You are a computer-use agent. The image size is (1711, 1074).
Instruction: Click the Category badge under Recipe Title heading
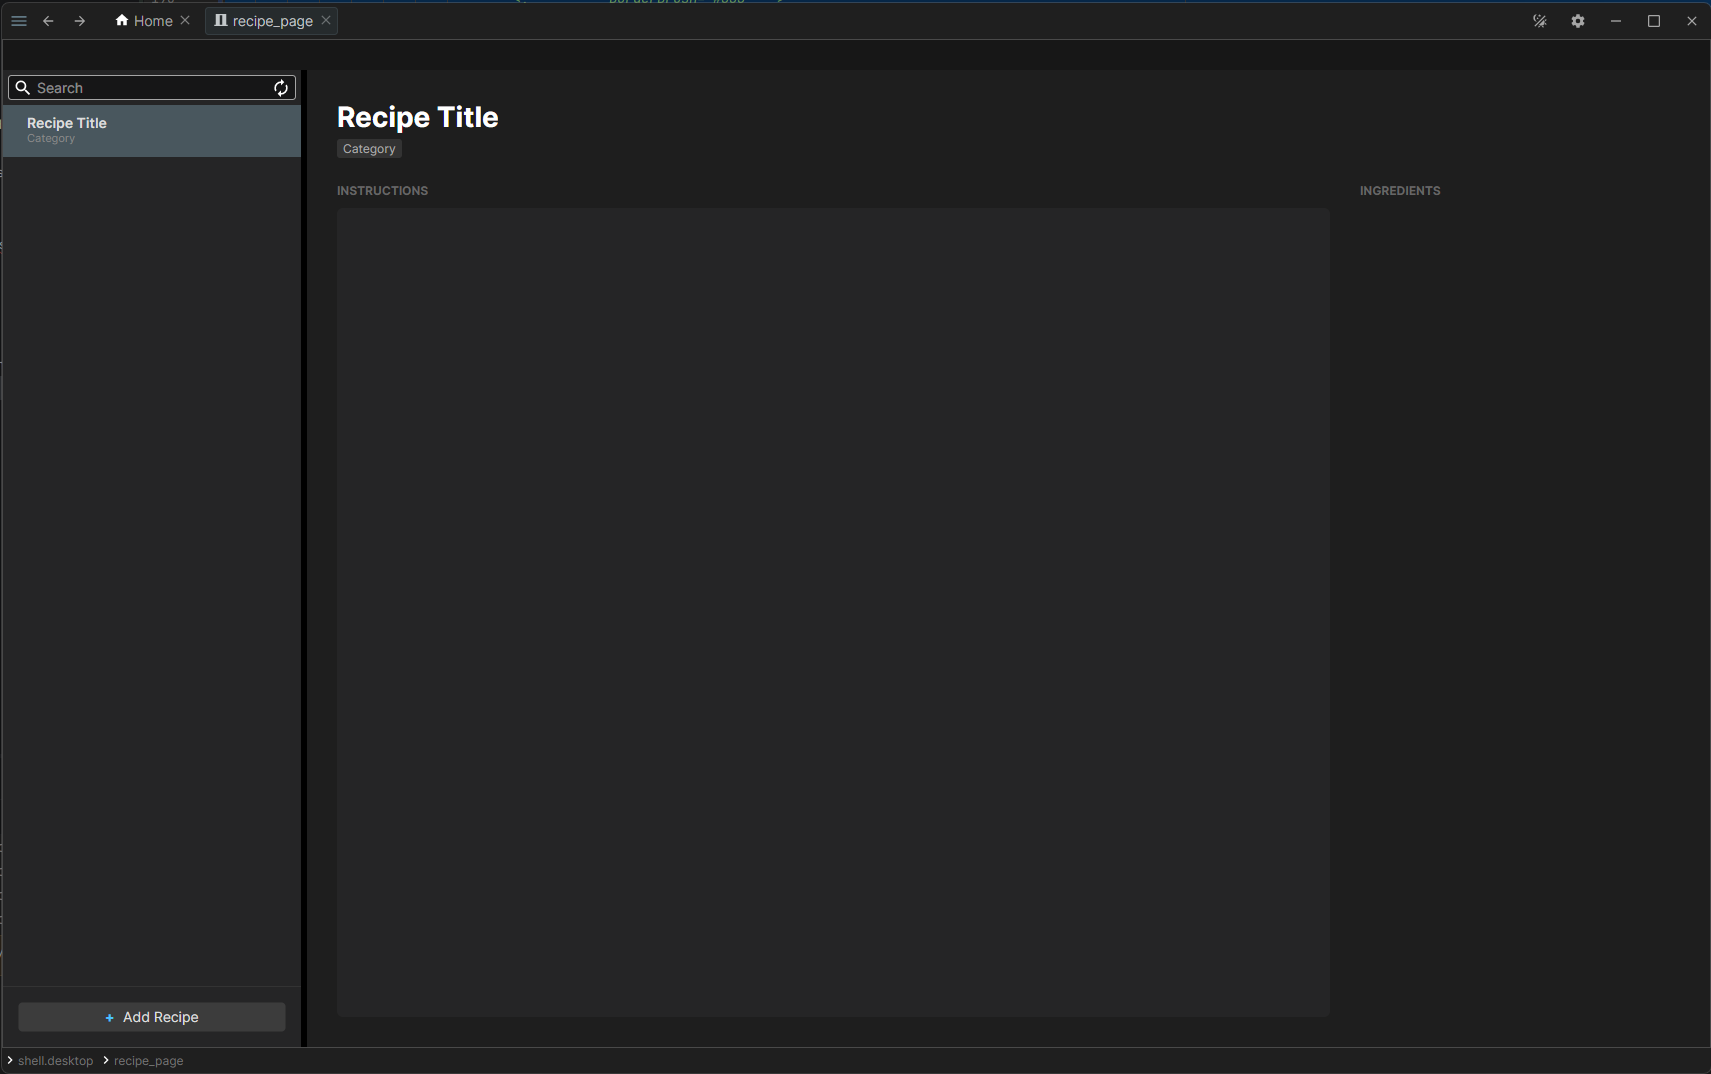click(369, 148)
